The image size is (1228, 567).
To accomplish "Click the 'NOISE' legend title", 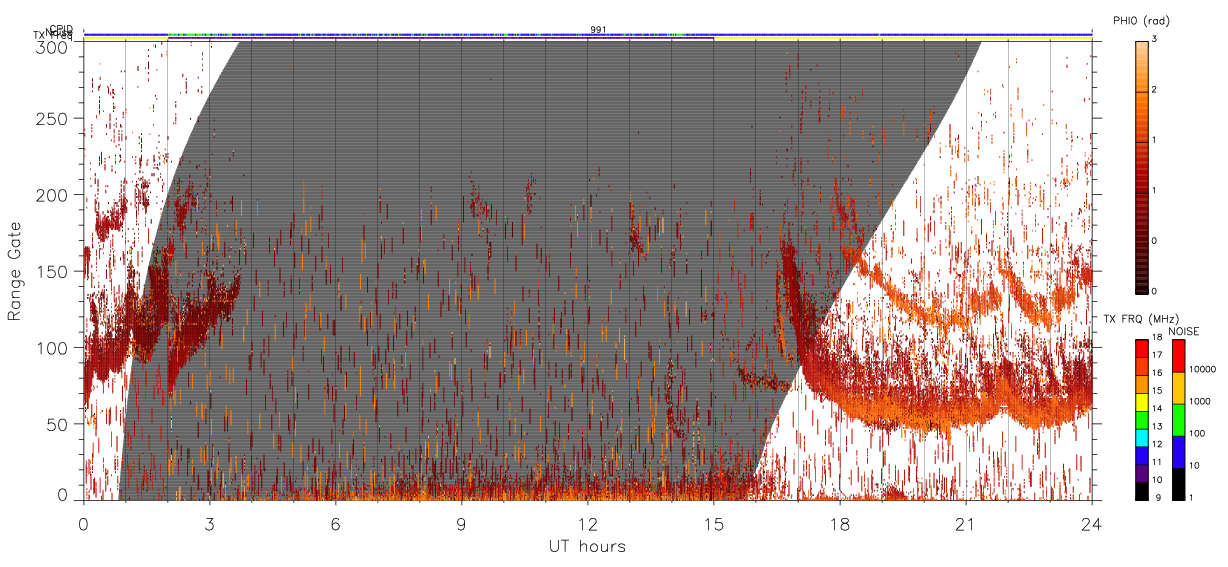I will click(1183, 330).
